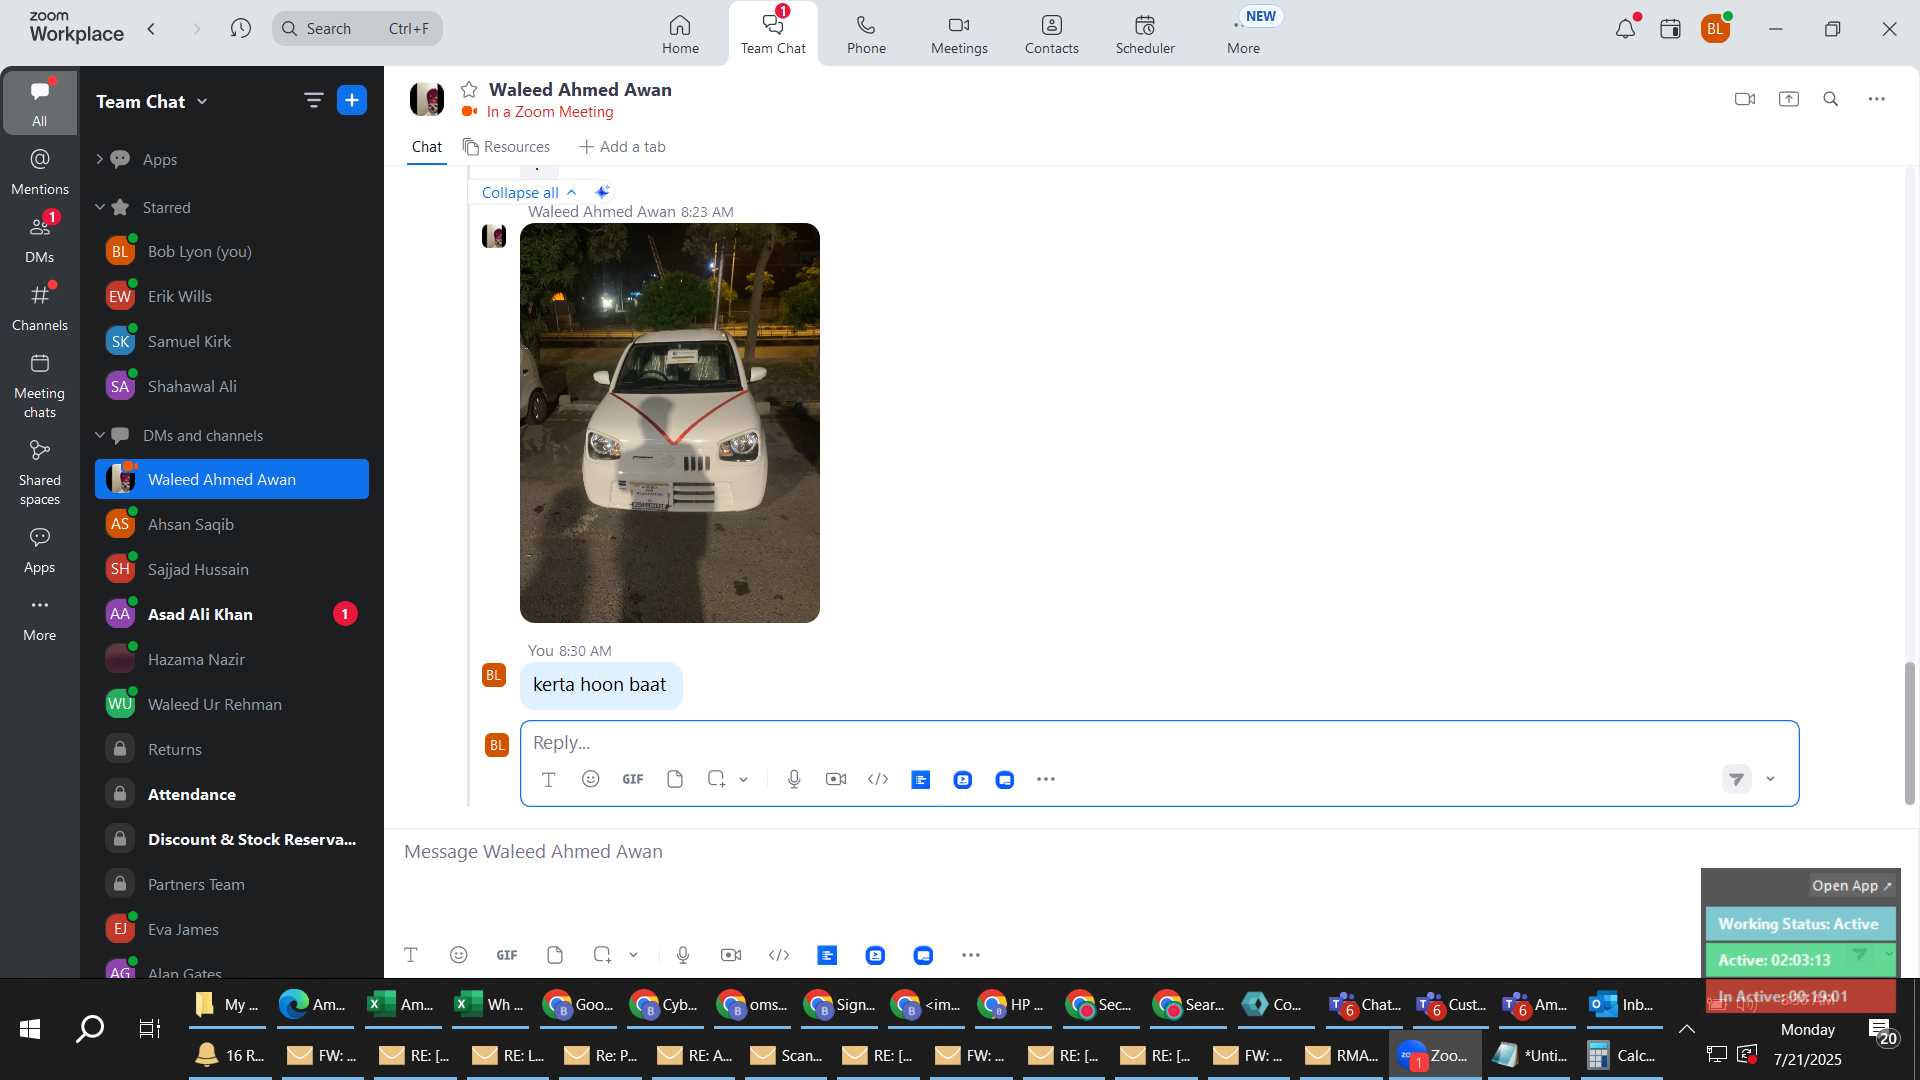
Task: Open chat with Asad Ali Khan
Action: (232, 614)
